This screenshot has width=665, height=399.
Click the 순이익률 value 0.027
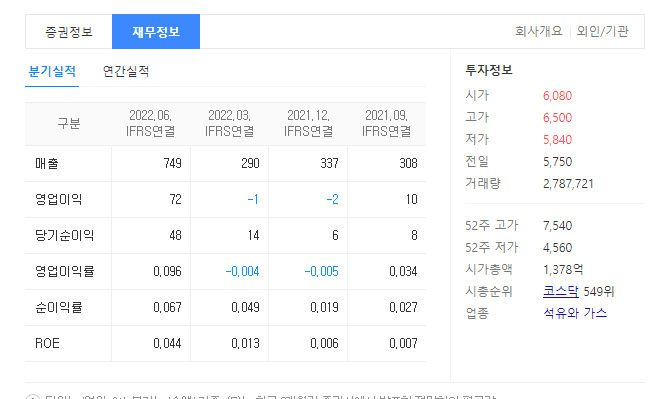point(403,307)
